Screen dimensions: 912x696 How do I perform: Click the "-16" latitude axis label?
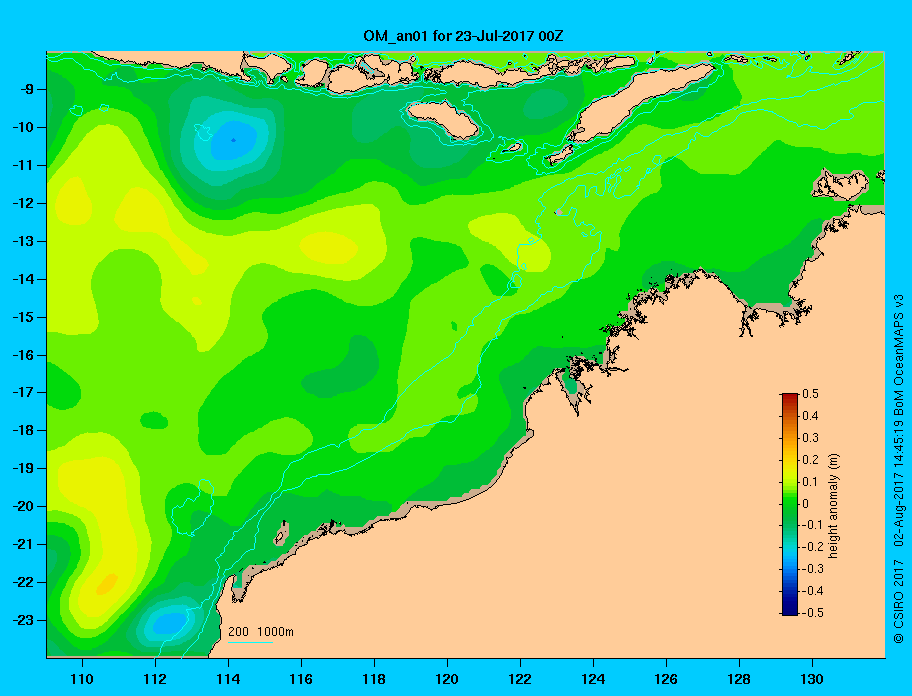point(24,355)
